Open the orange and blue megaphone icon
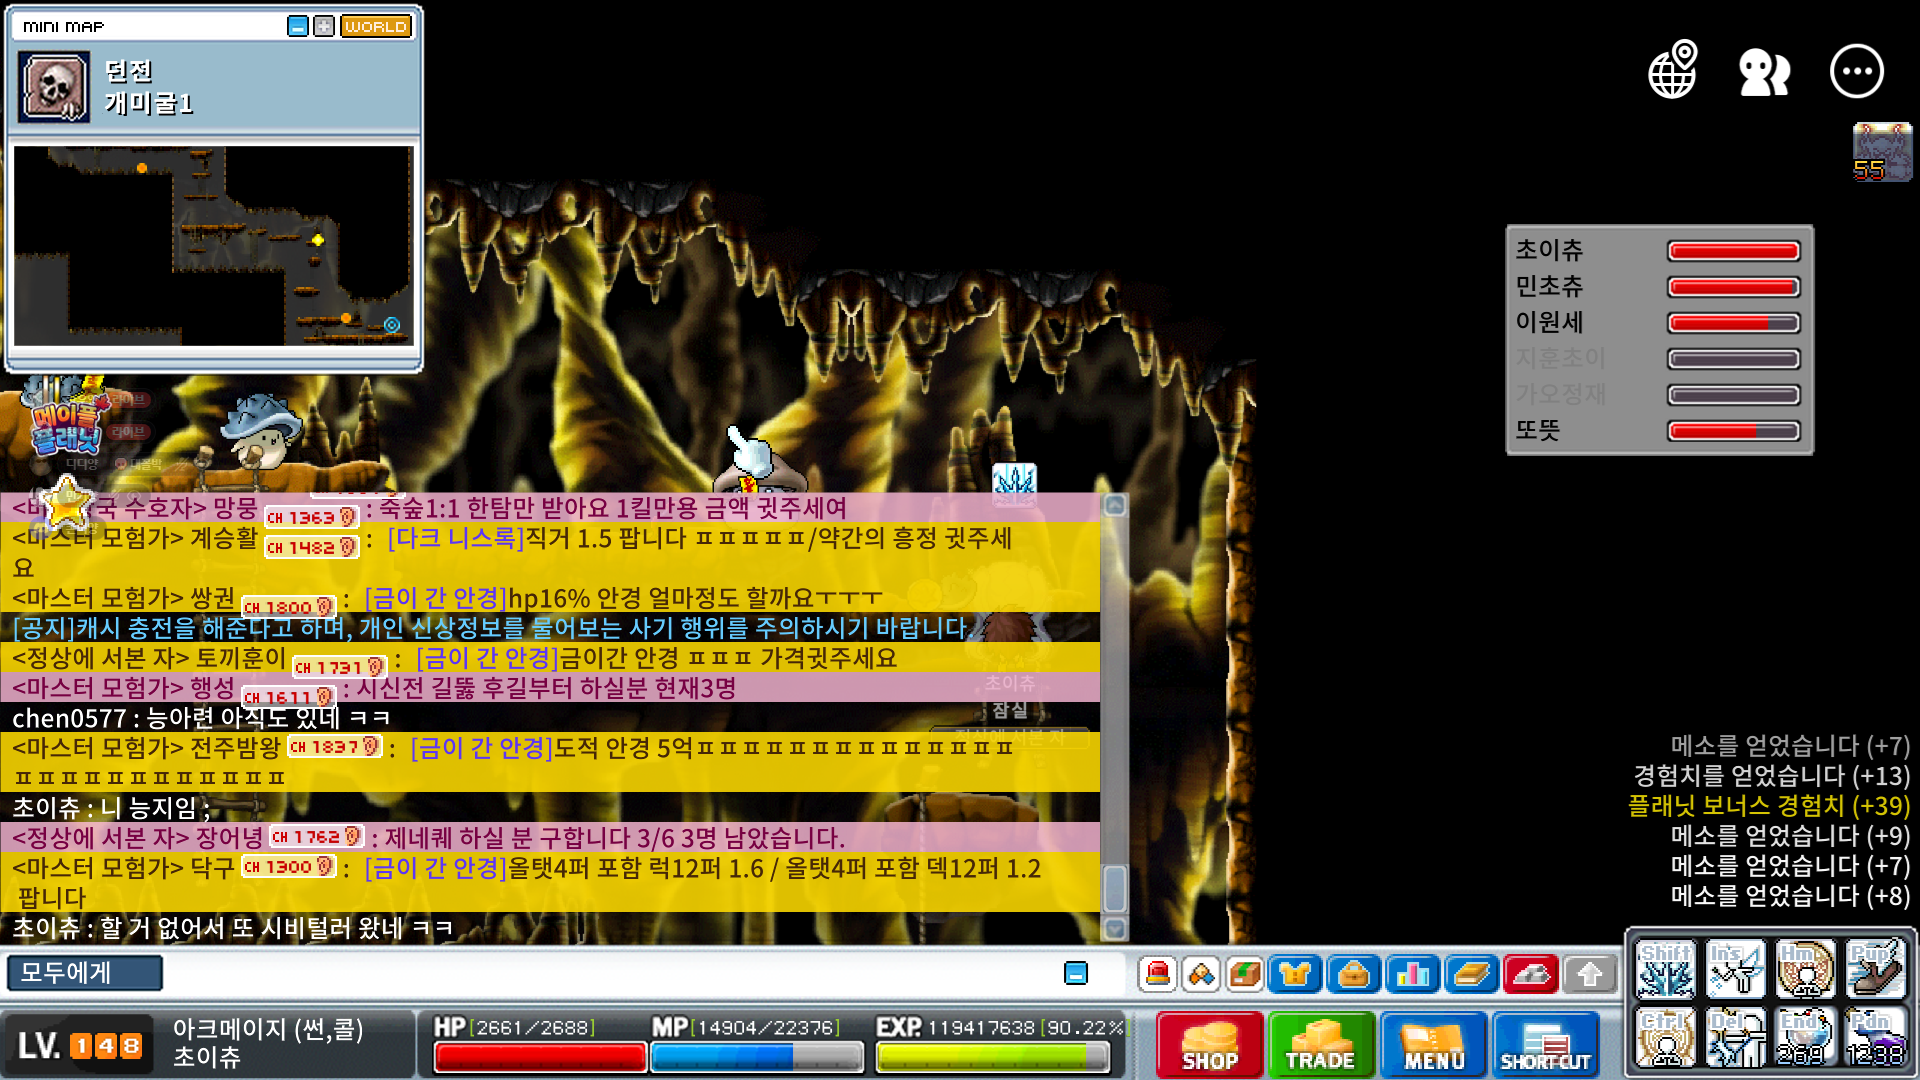This screenshot has height=1080, width=1920. [1201, 973]
